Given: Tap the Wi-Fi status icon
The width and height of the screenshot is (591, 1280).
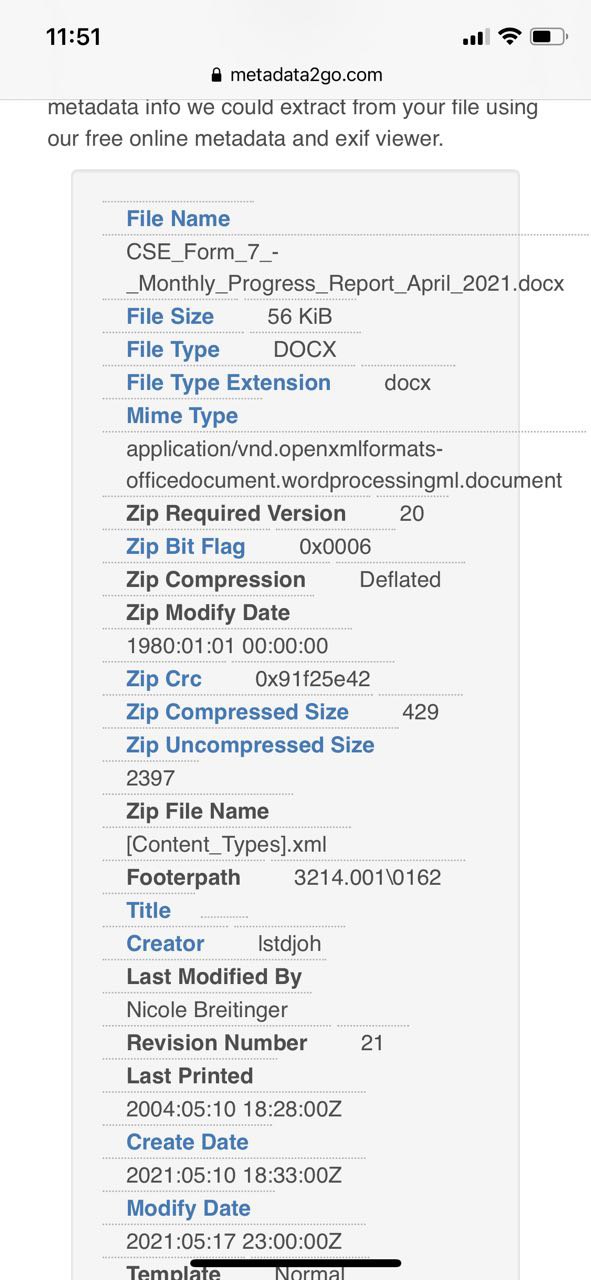Looking at the screenshot, I should pos(510,37).
